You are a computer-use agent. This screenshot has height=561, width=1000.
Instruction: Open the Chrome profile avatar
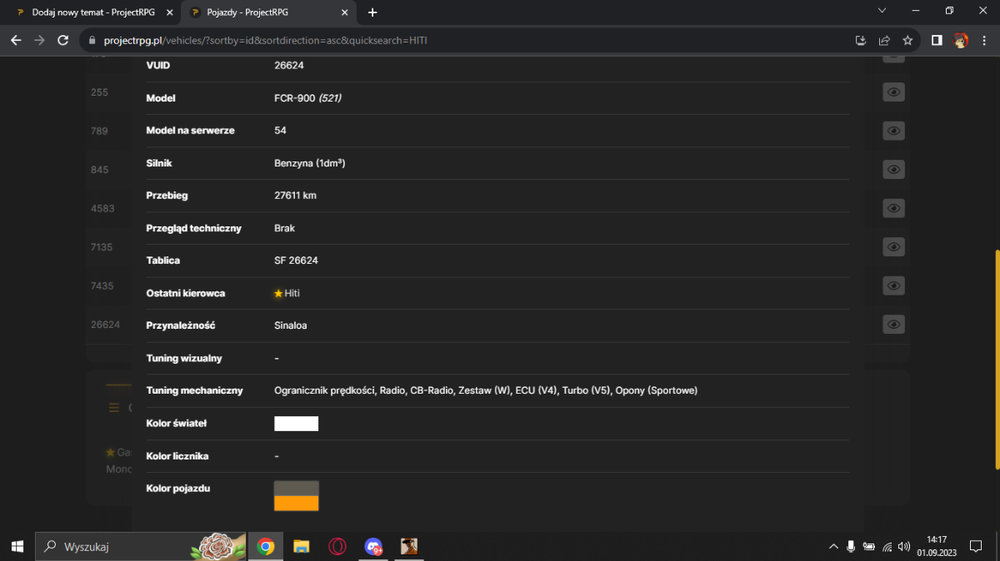[x=960, y=40]
